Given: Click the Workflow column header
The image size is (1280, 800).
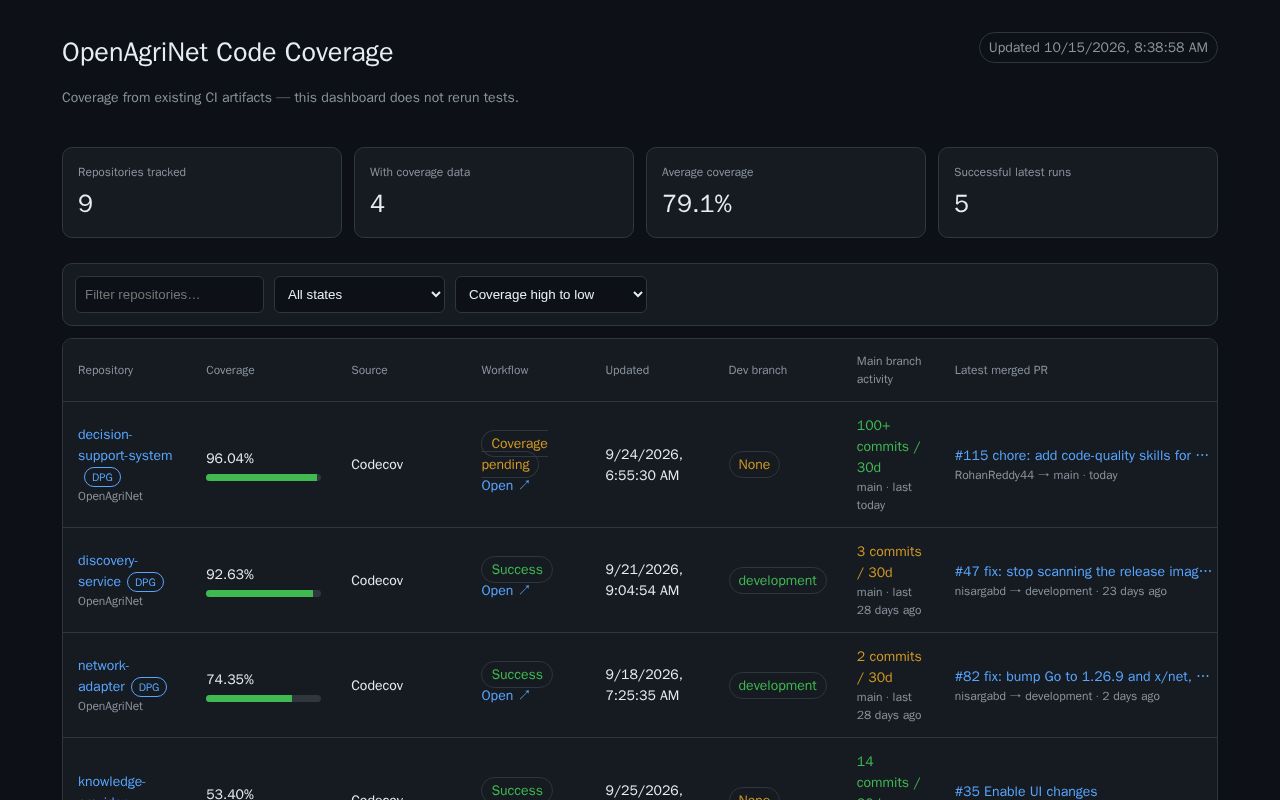Looking at the screenshot, I should 504,370.
